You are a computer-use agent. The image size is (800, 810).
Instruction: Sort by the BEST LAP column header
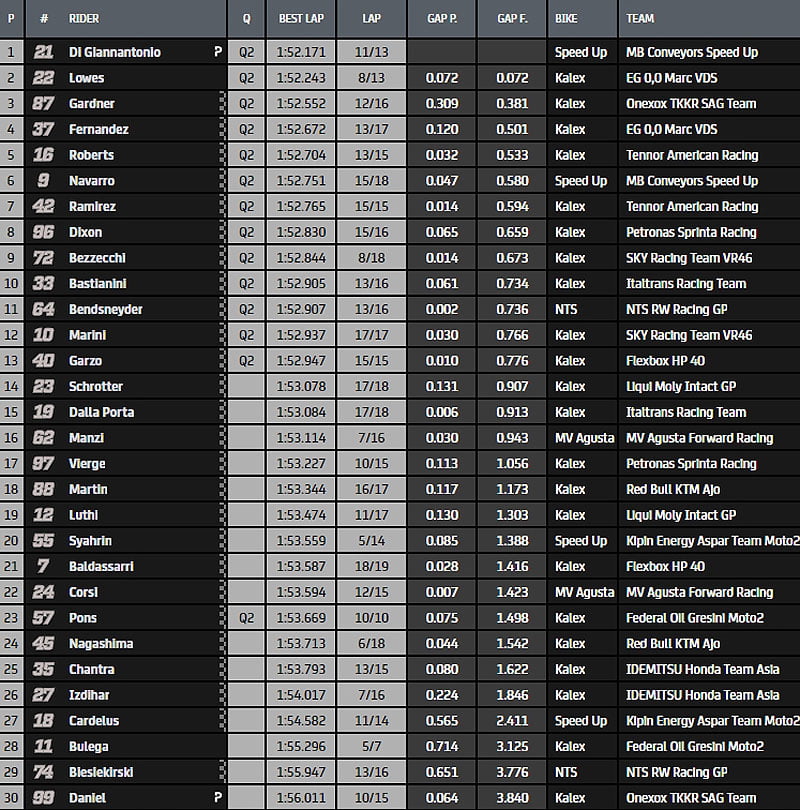(x=300, y=18)
